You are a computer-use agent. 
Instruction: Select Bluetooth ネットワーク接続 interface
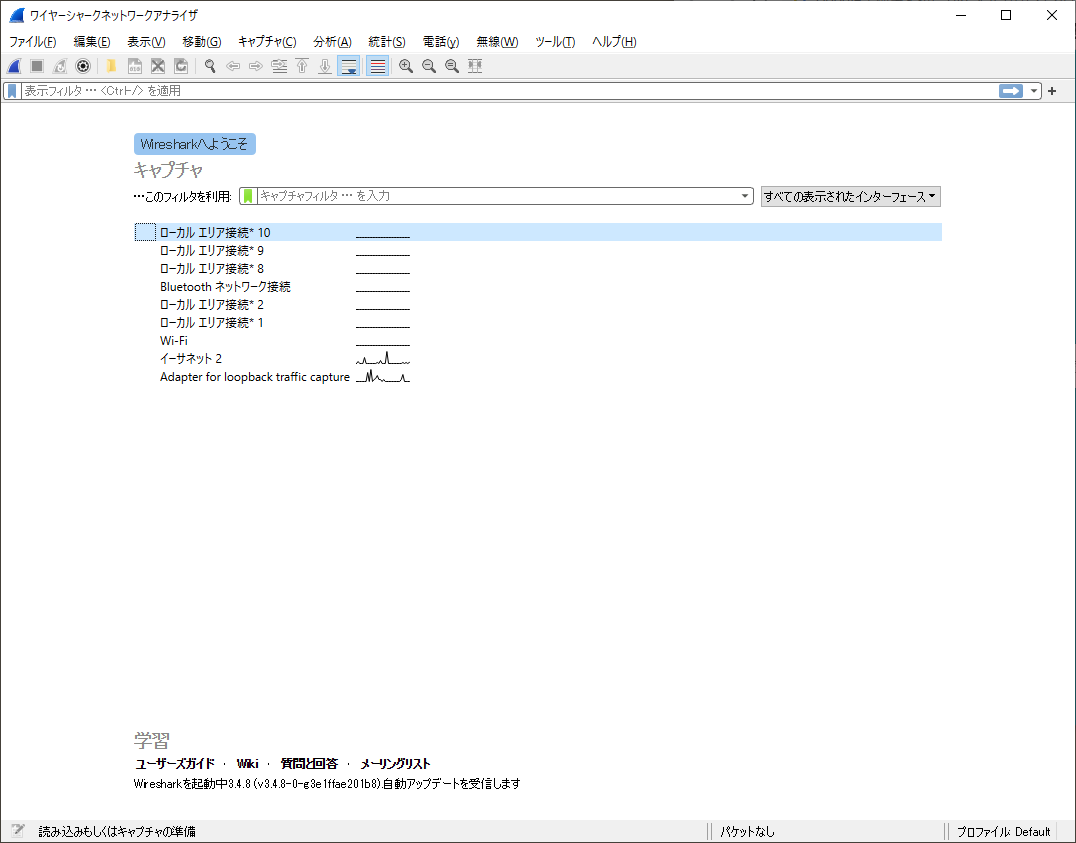click(x=538, y=286)
